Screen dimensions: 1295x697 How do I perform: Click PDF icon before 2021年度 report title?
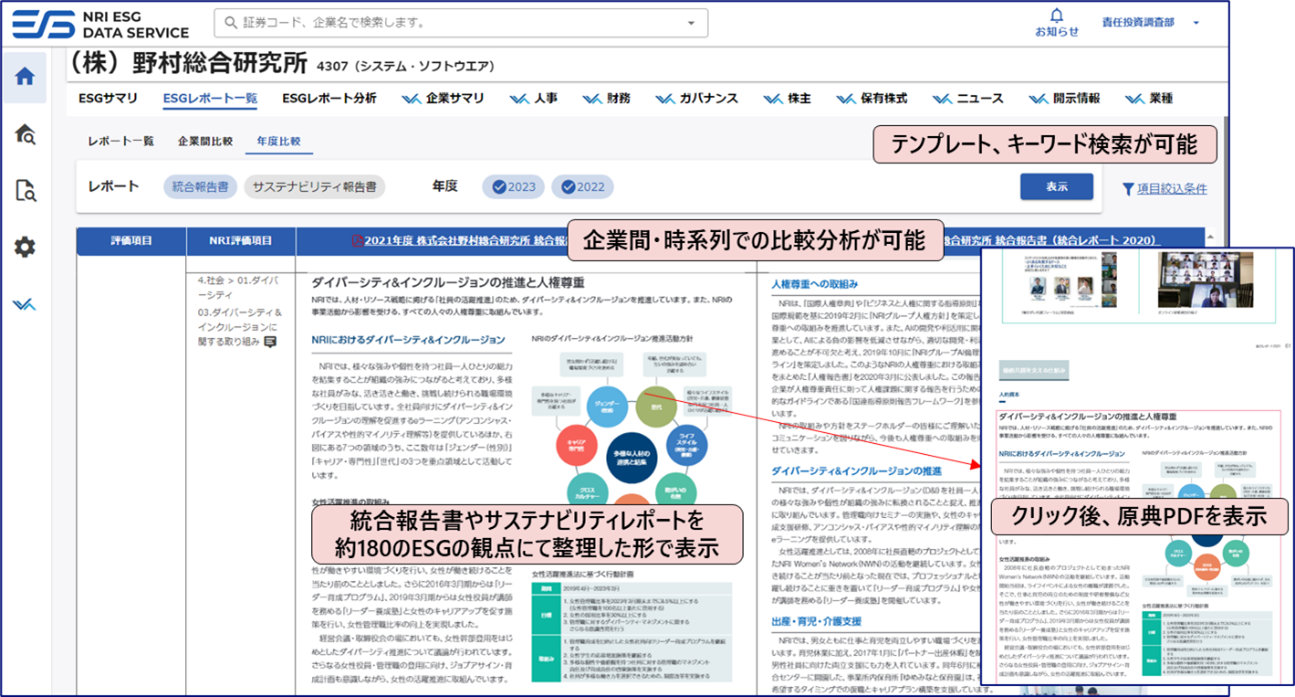click(356, 240)
